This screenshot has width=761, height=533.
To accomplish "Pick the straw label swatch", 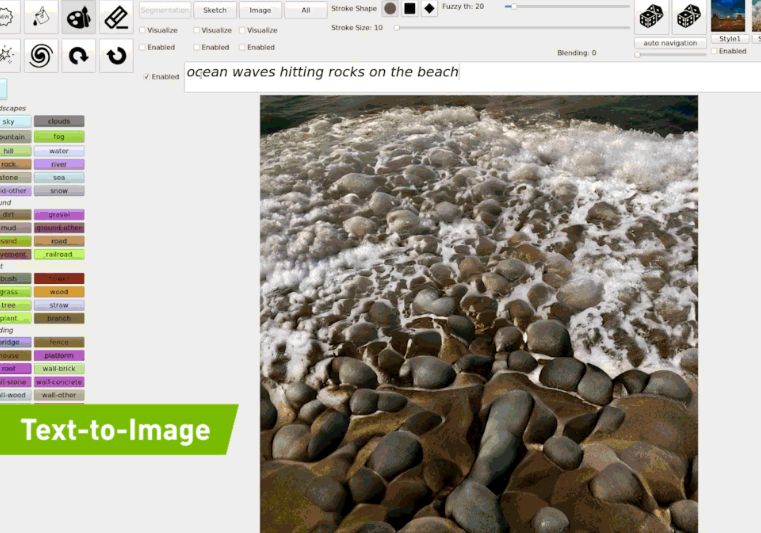I will [59, 305].
